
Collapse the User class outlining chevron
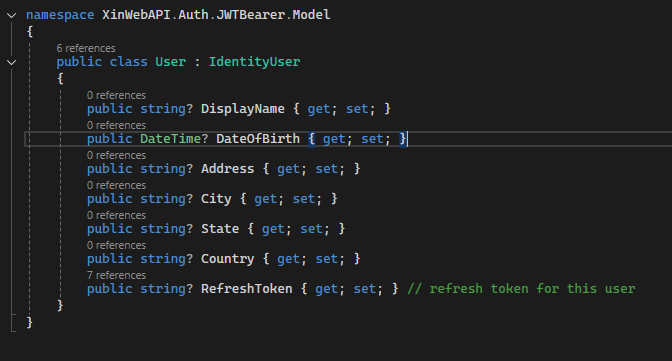[12, 63]
